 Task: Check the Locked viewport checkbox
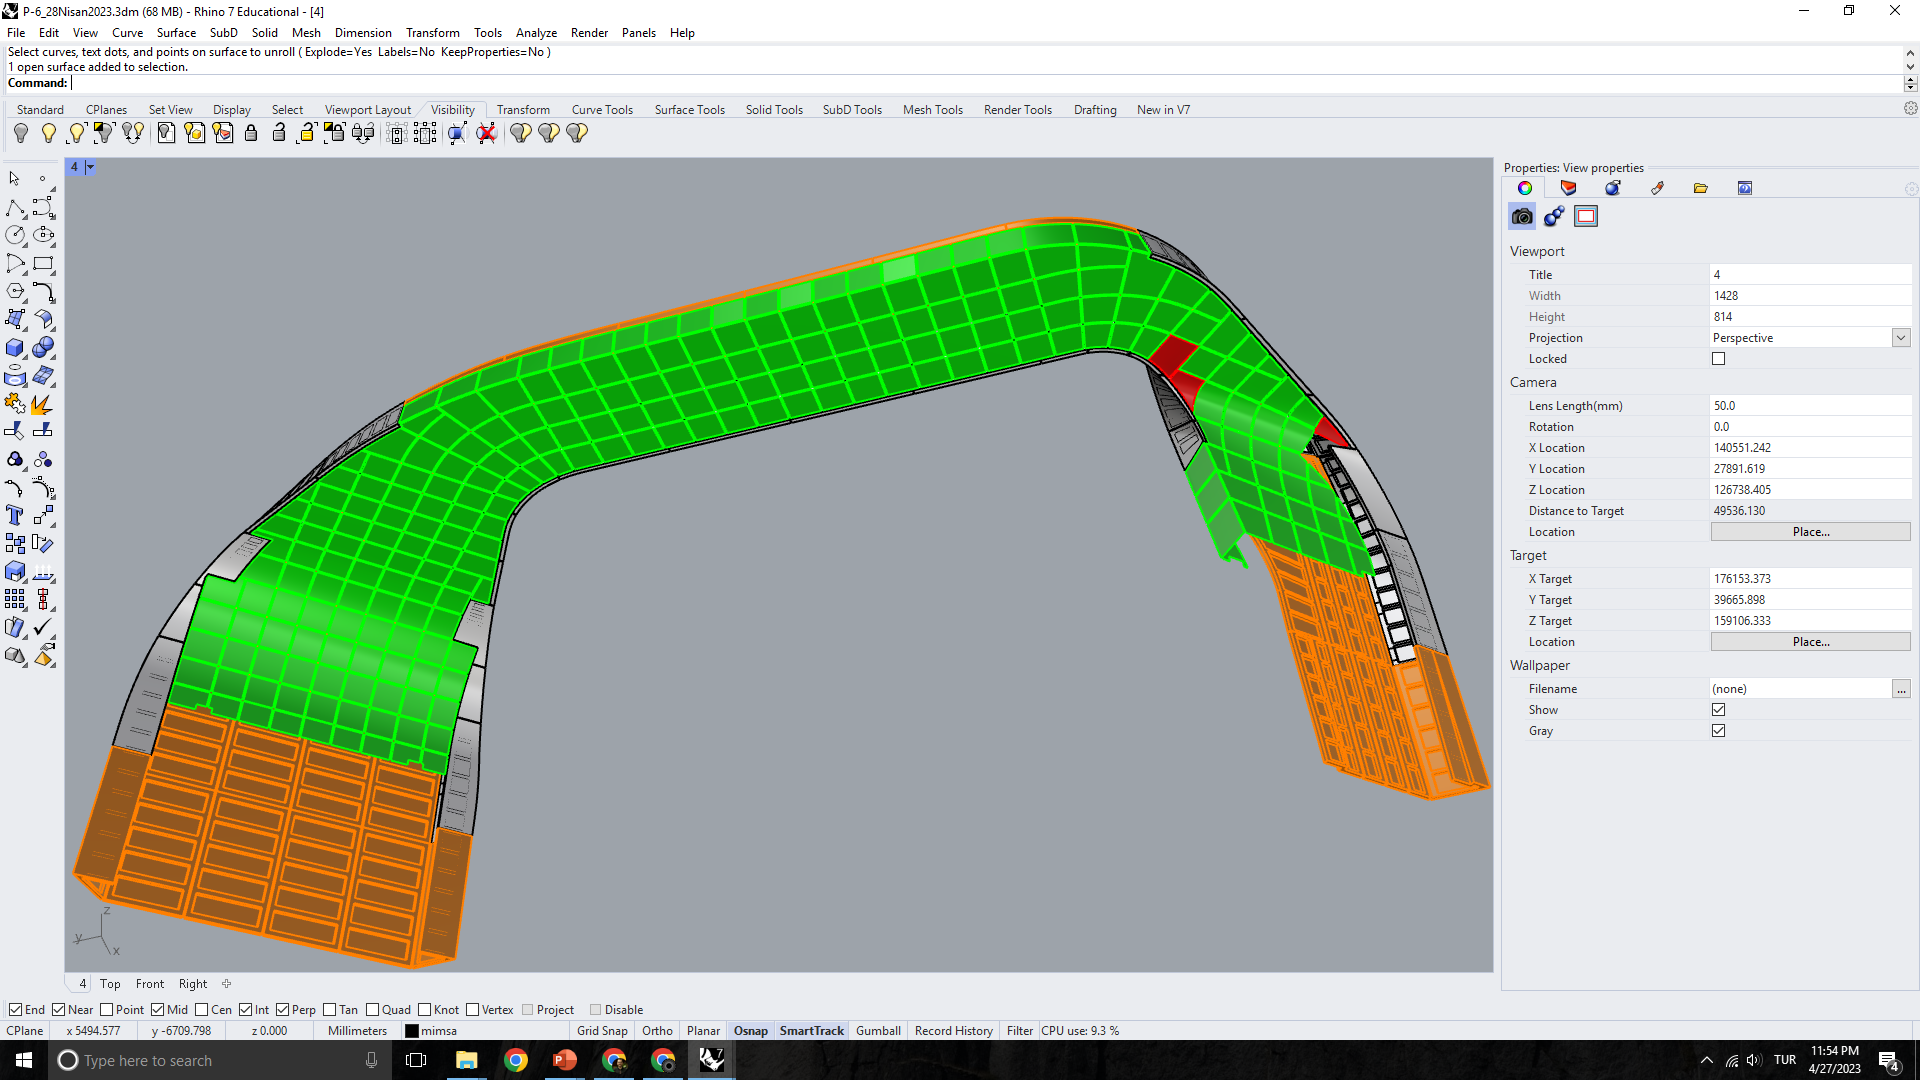point(1719,359)
